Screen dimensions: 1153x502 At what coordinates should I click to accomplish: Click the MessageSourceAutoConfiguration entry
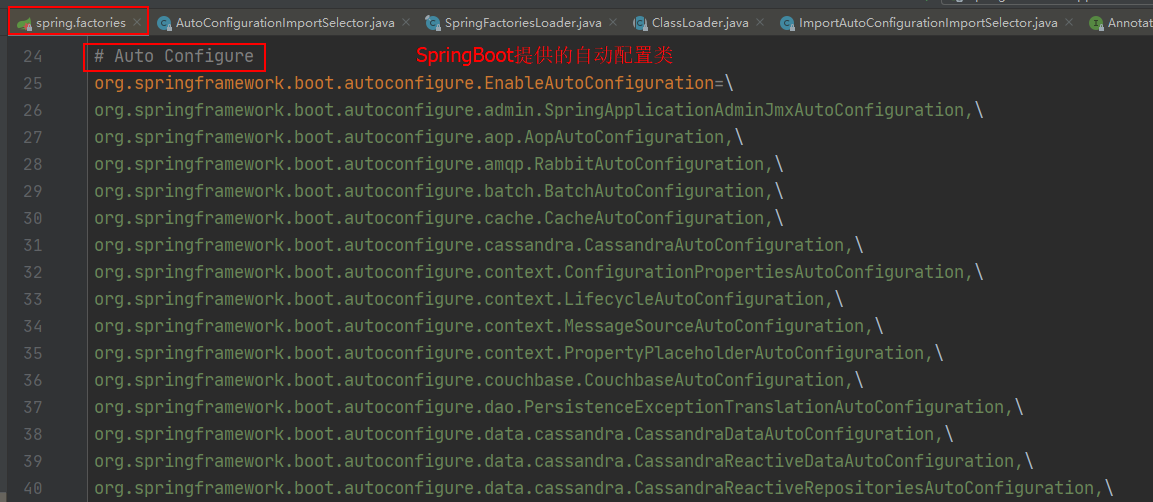click(x=489, y=326)
